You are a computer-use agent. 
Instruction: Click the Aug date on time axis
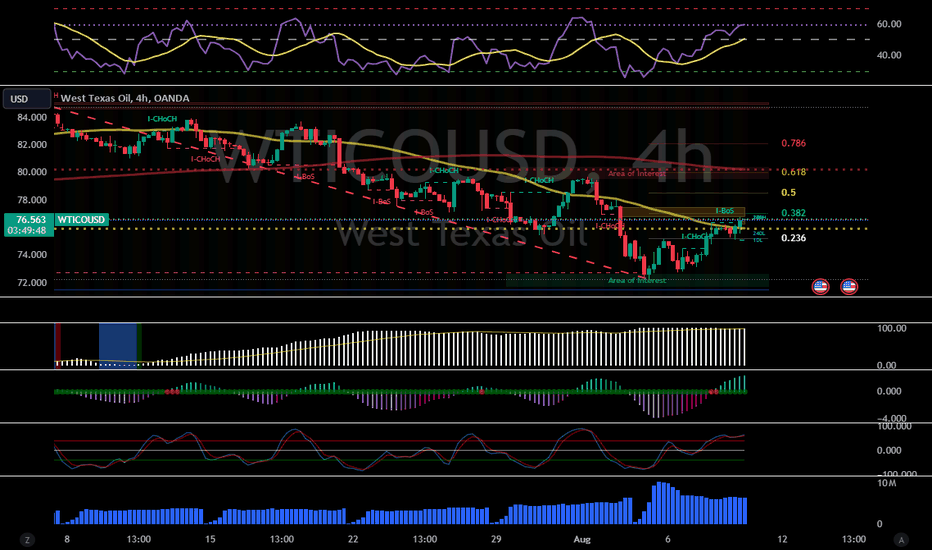click(x=582, y=539)
